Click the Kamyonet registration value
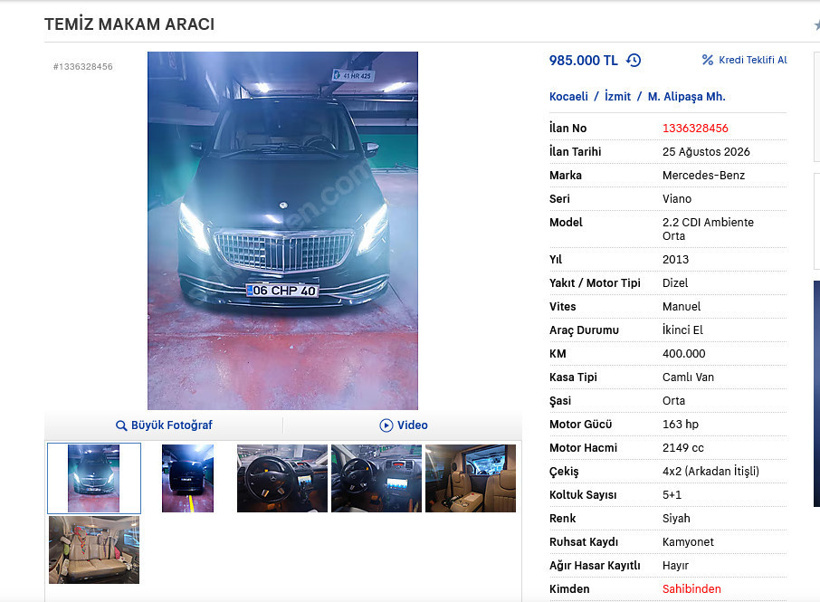Image resolution: width=820 pixels, height=602 pixels. click(x=688, y=542)
